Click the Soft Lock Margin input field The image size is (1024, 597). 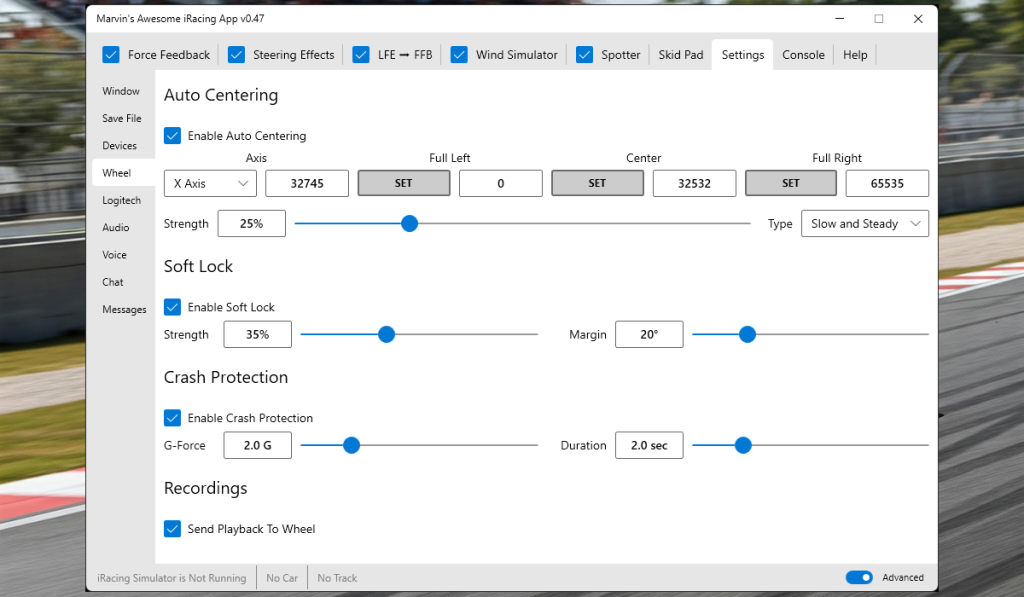[649, 335]
